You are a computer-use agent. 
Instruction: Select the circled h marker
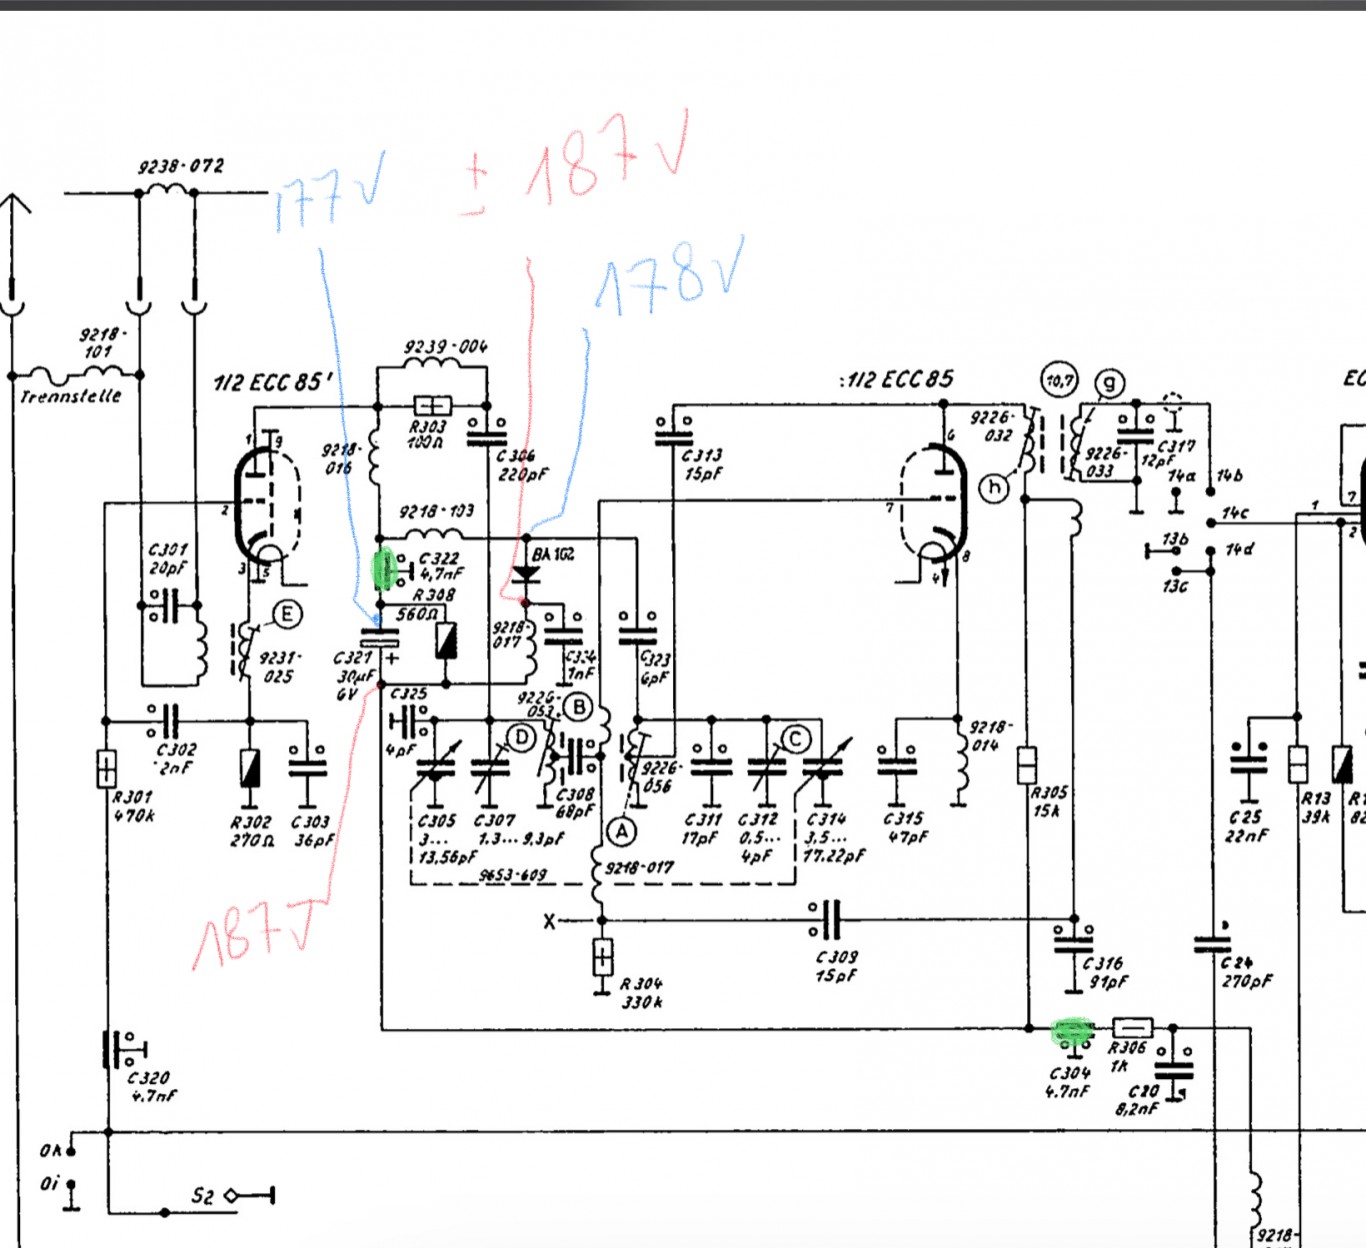point(994,487)
